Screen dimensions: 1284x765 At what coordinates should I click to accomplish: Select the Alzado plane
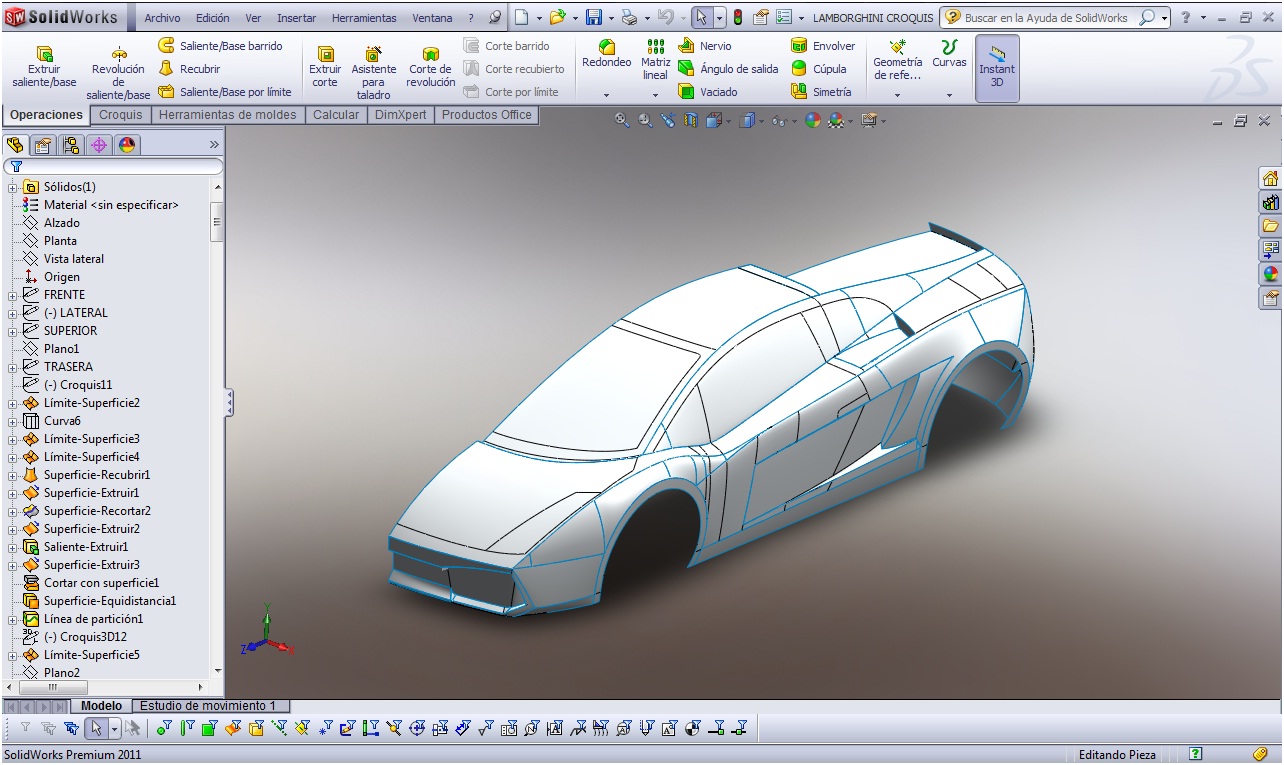coord(61,223)
